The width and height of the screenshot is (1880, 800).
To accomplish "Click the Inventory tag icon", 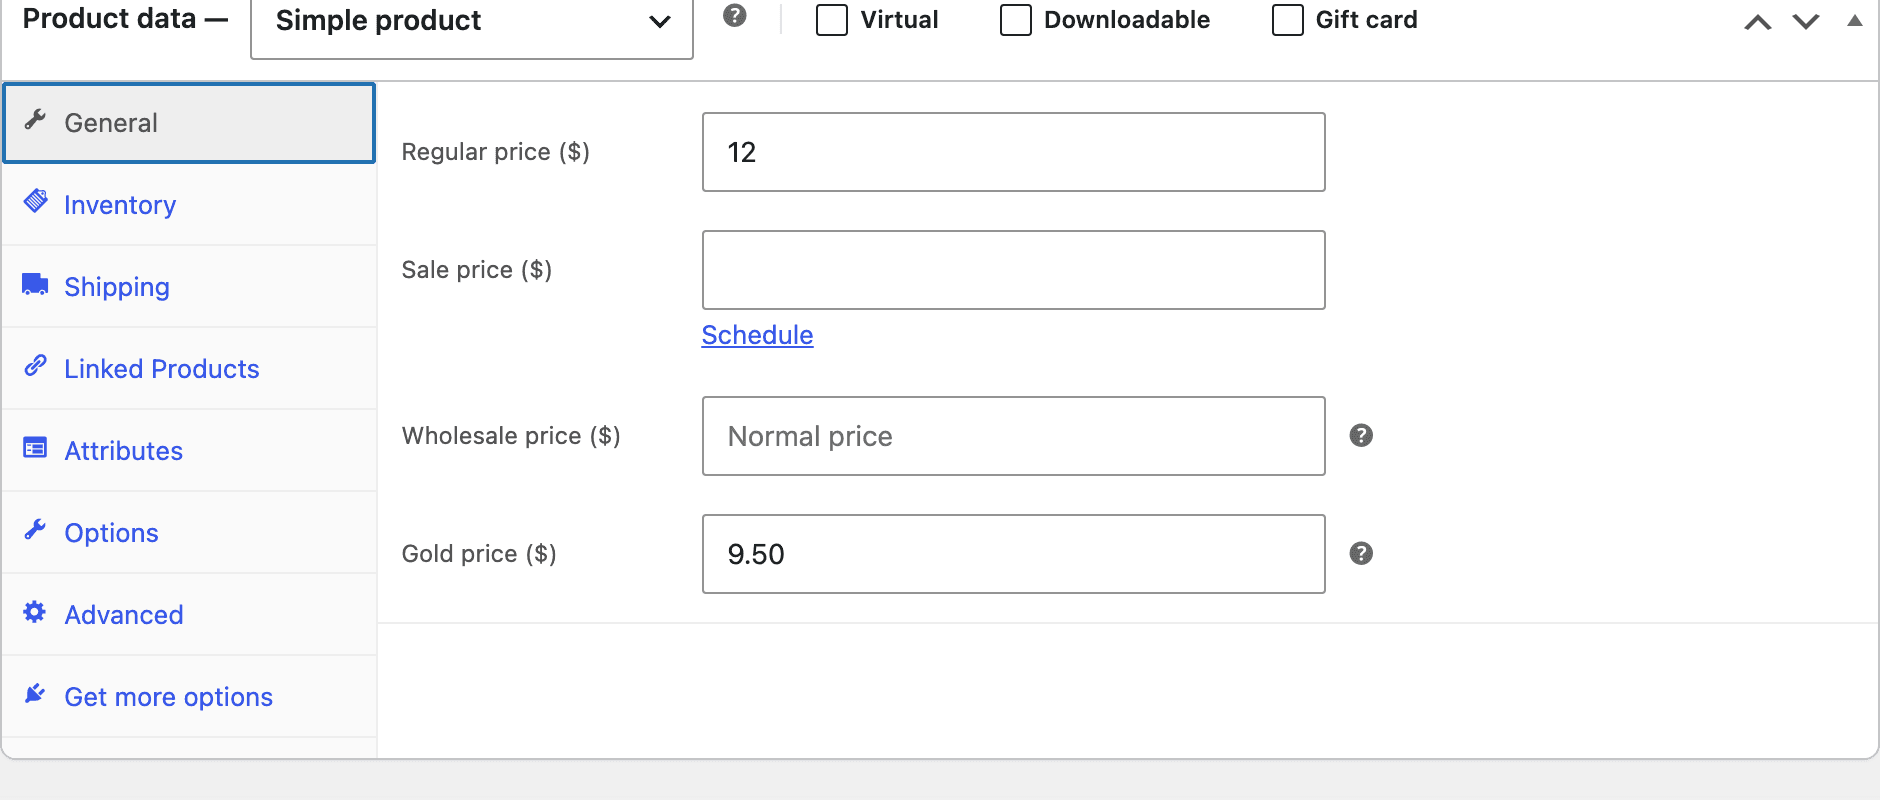I will (36, 201).
